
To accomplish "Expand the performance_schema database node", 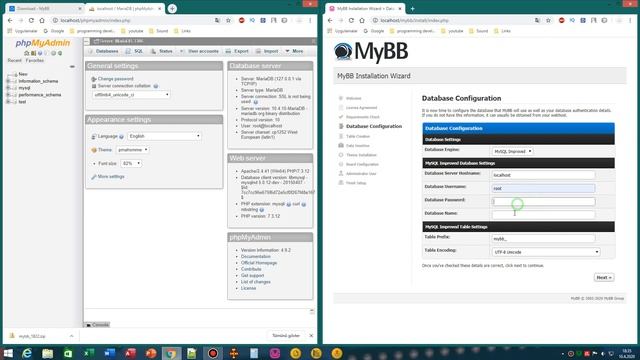I will [8, 95].
